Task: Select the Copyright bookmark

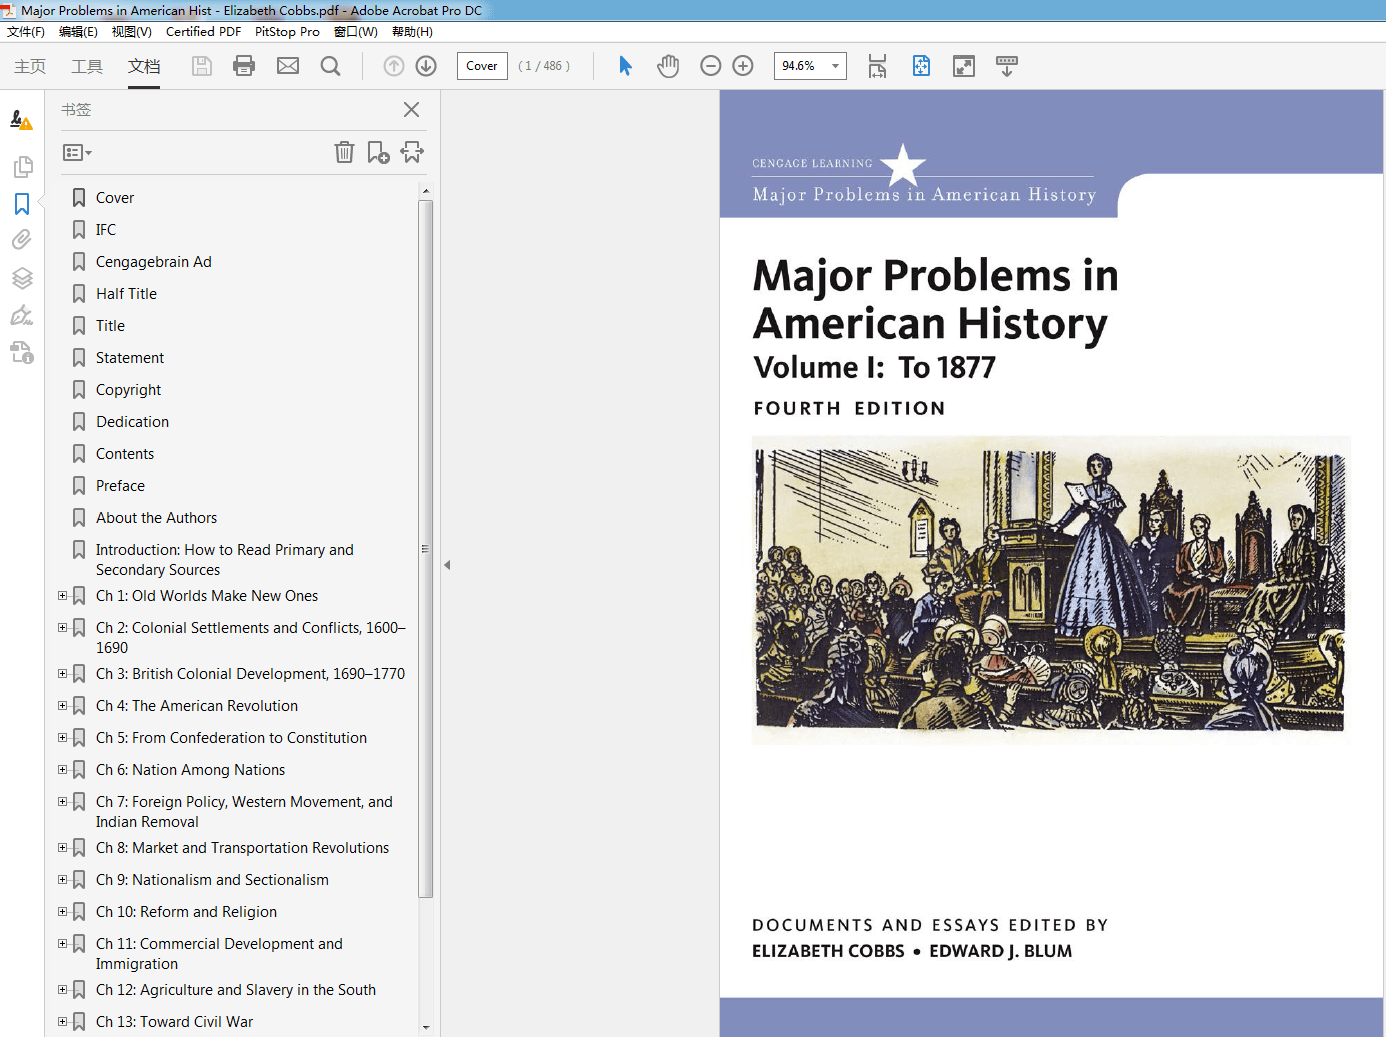Action: coord(128,389)
